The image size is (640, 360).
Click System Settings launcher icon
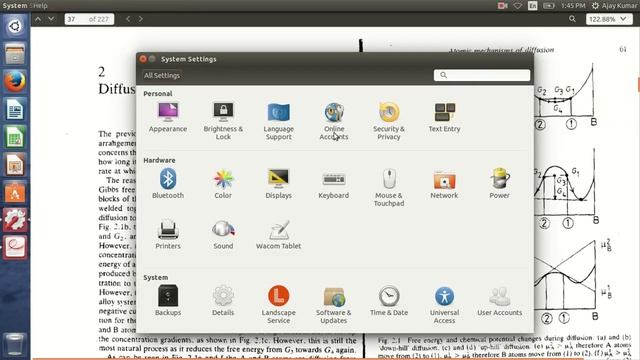point(15,220)
